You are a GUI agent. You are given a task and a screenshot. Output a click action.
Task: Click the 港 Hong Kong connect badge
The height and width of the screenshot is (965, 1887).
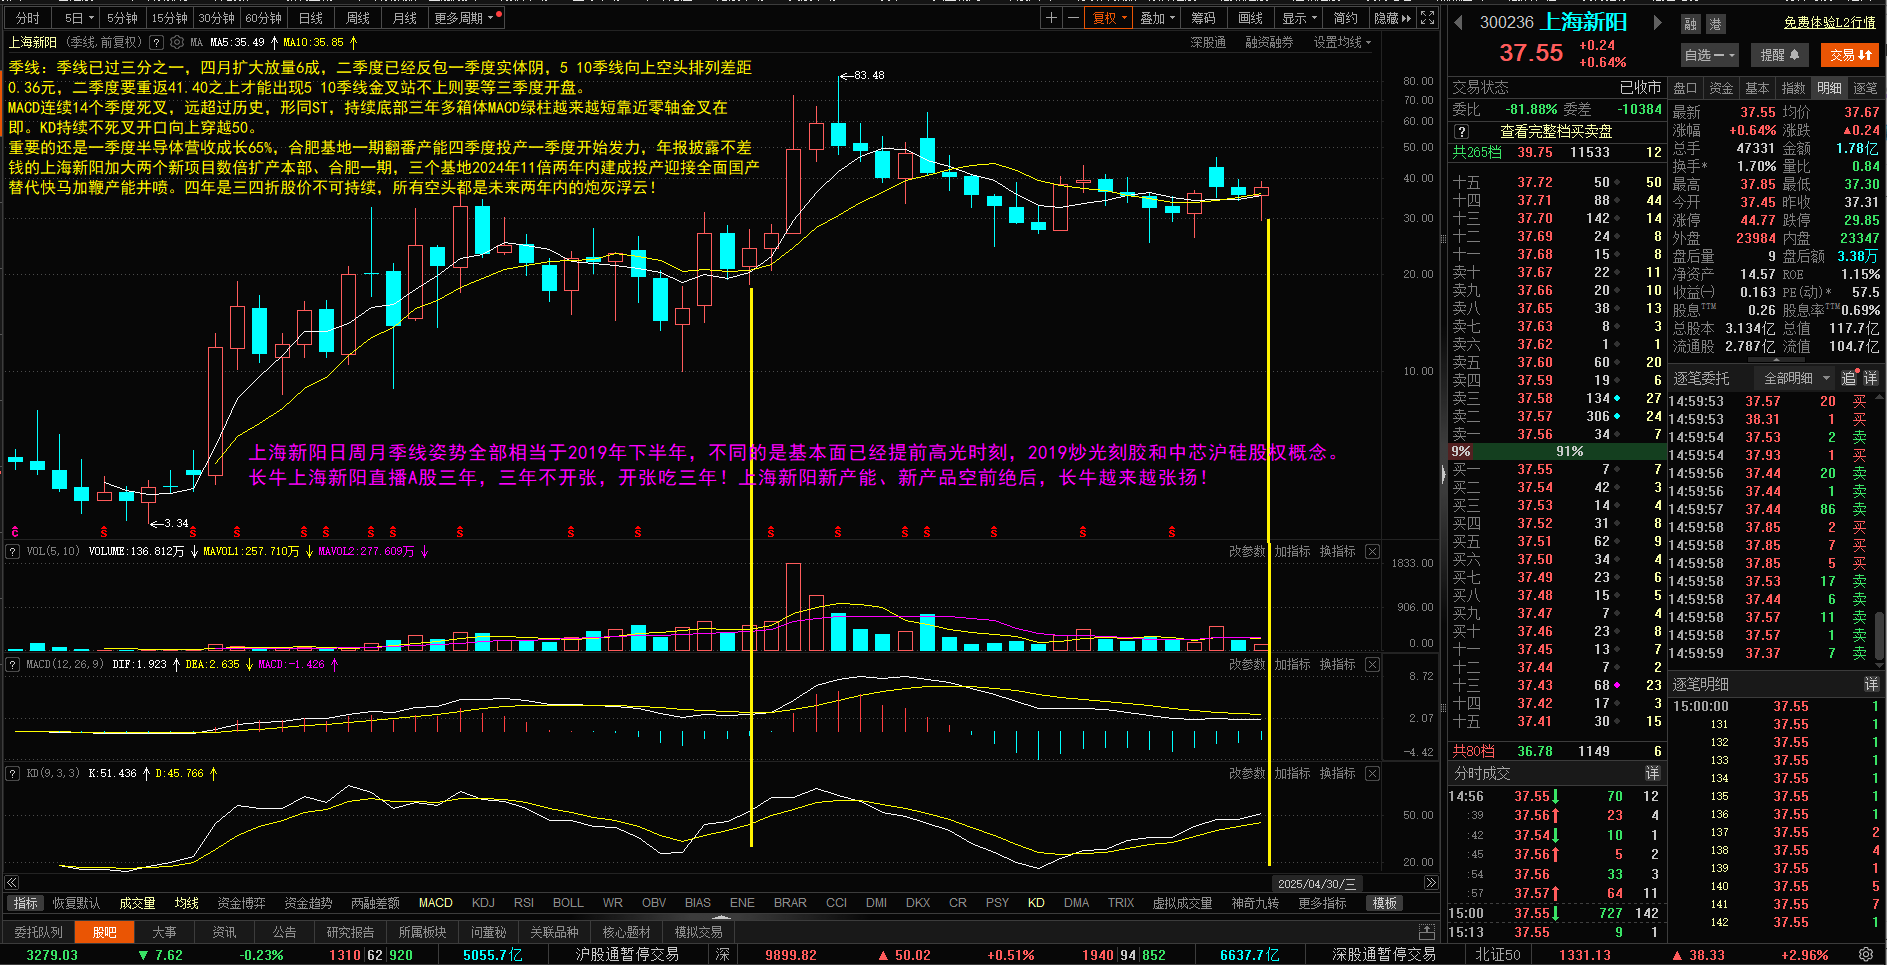click(x=1715, y=24)
